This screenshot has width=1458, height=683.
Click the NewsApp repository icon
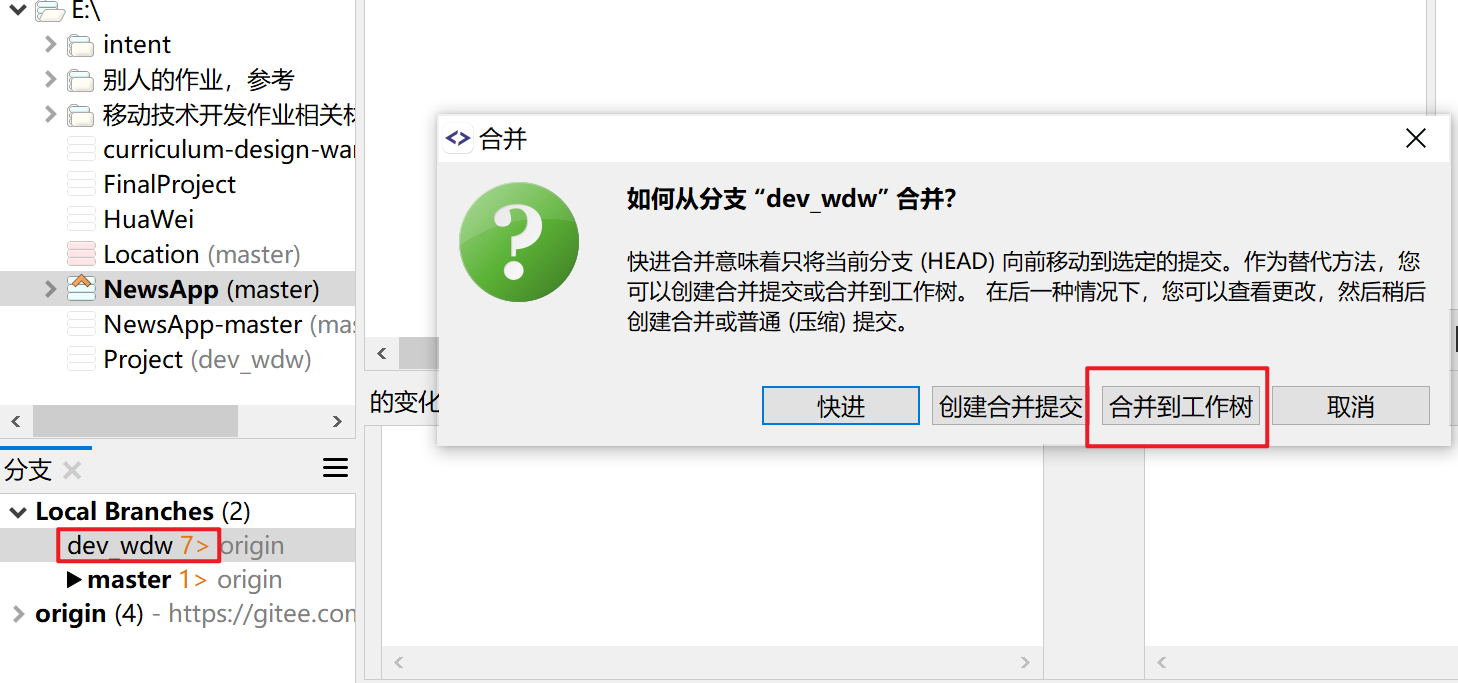coord(81,288)
